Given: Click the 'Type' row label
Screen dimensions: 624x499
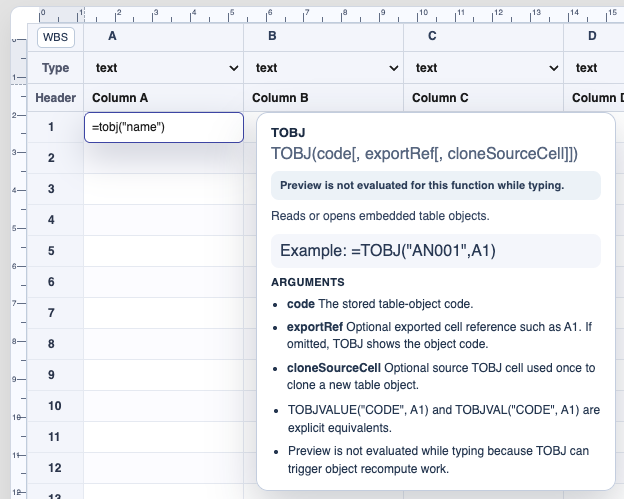Looking at the screenshot, I should coord(55,68).
